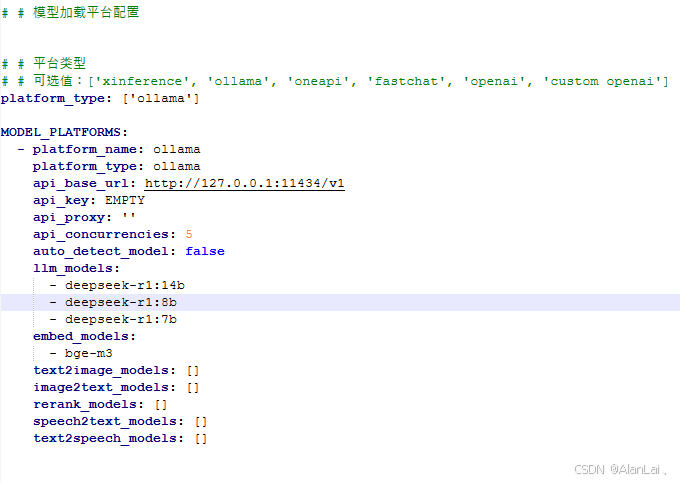Click the indented 'platform_type: ollama' line
The image size is (680, 483).
[116, 166]
